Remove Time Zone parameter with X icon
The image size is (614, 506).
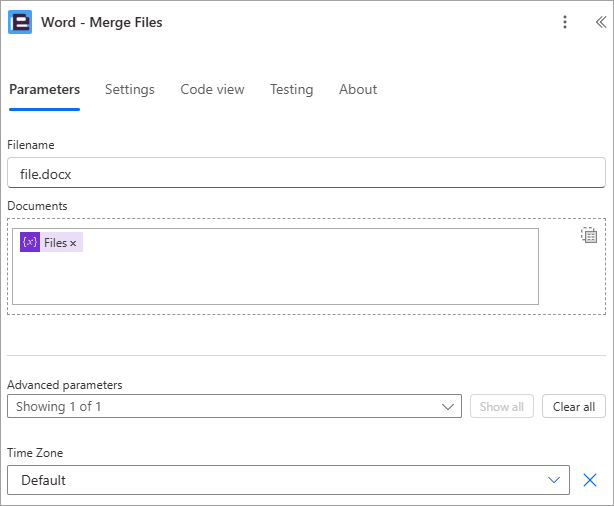point(590,480)
